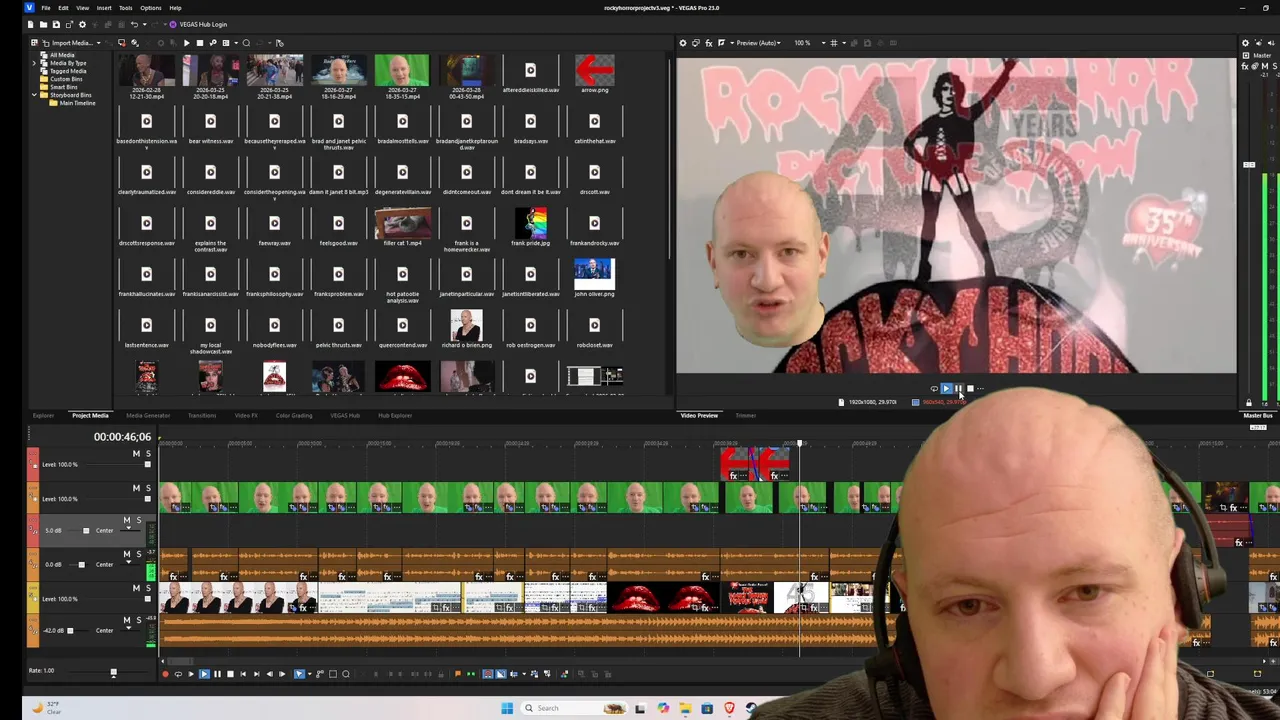Expand the Media By Type bin
The image size is (1280, 720).
point(34,63)
